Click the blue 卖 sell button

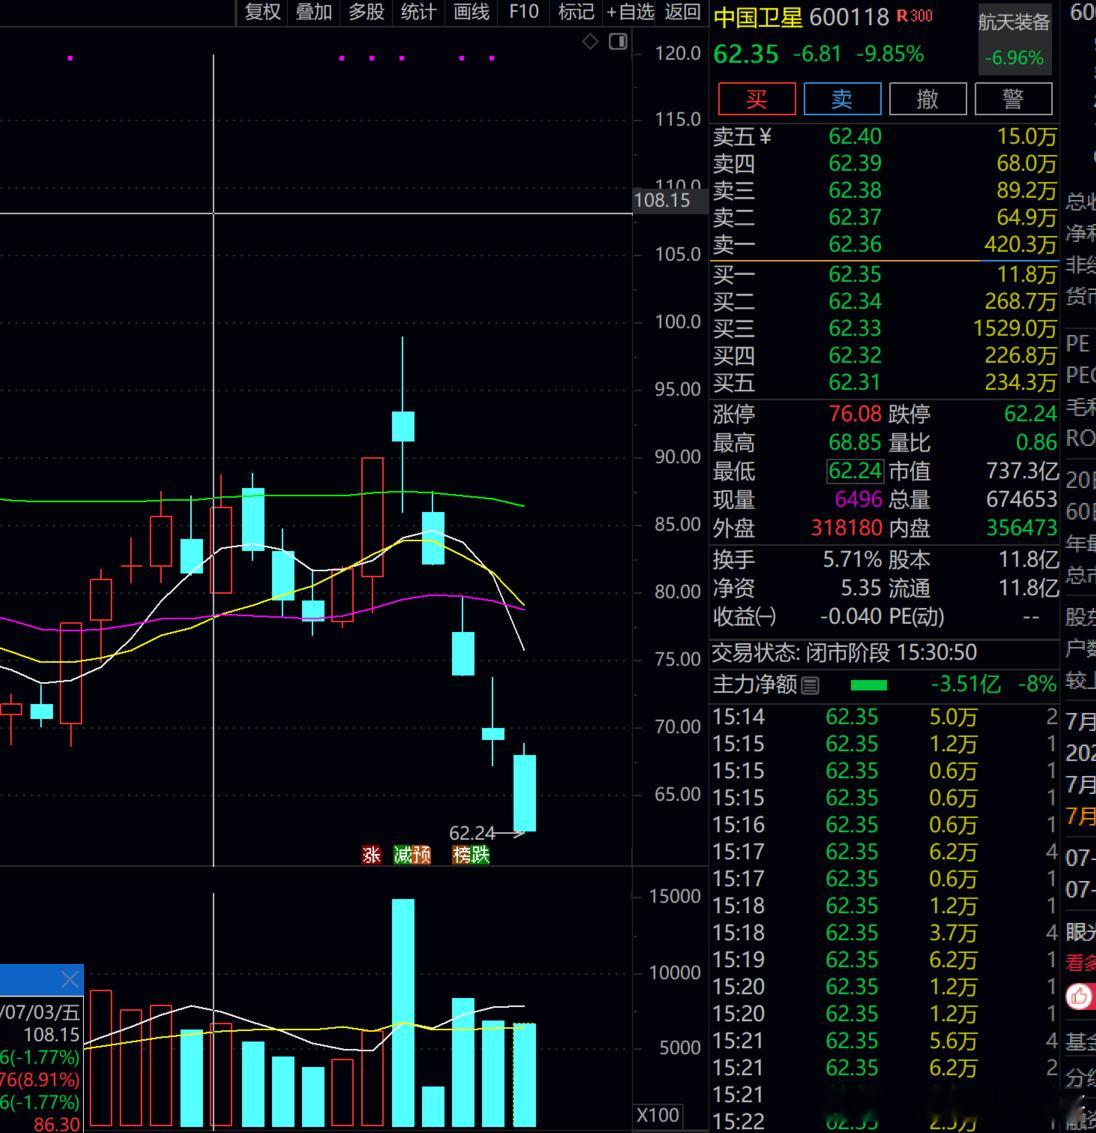tap(842, 99)
